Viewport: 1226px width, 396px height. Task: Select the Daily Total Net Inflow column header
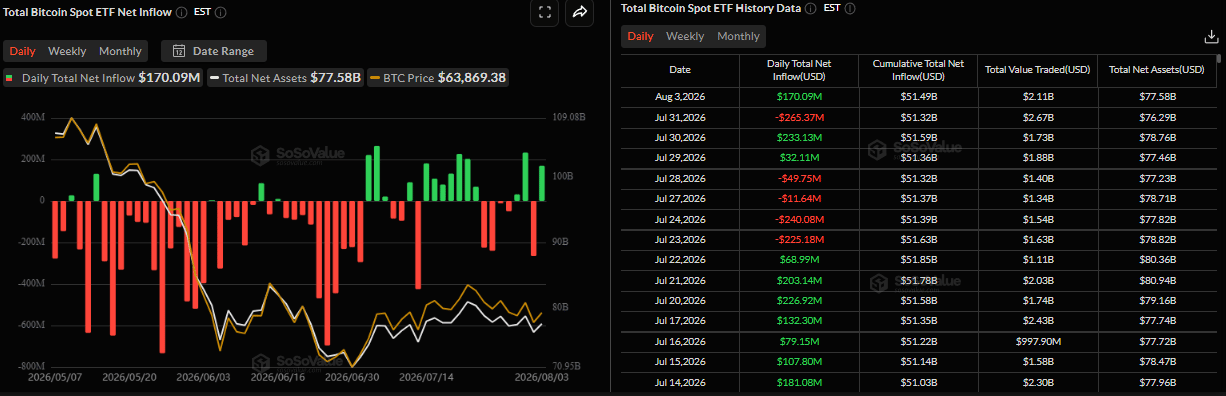pos(798,70)
